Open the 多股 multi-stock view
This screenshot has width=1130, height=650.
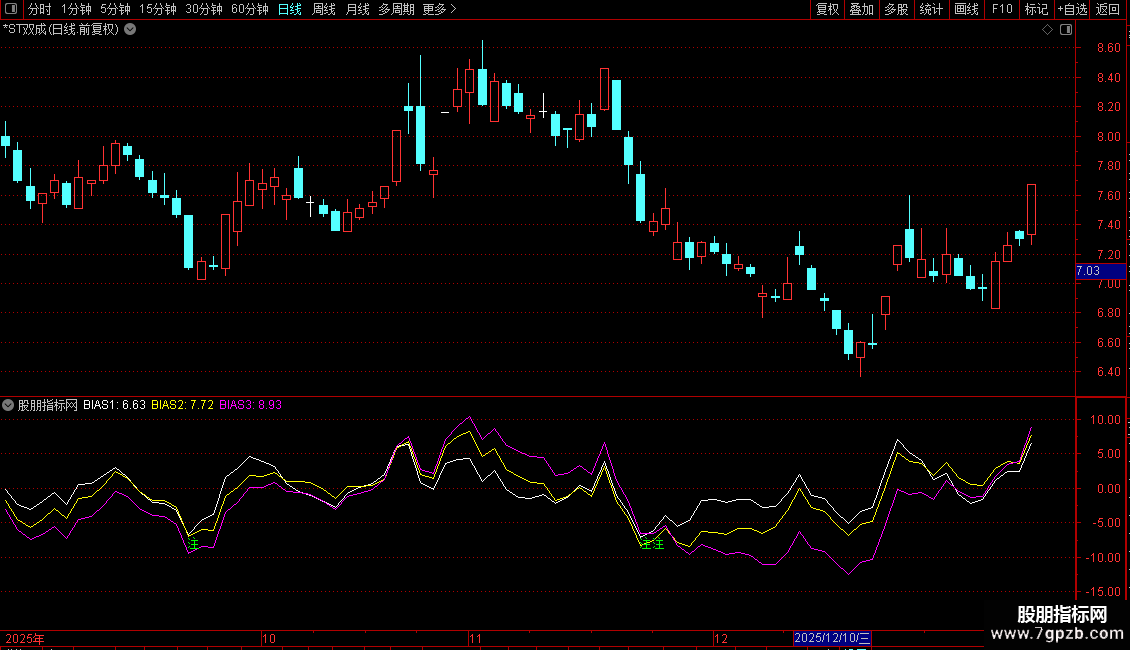tap(897, 9)
